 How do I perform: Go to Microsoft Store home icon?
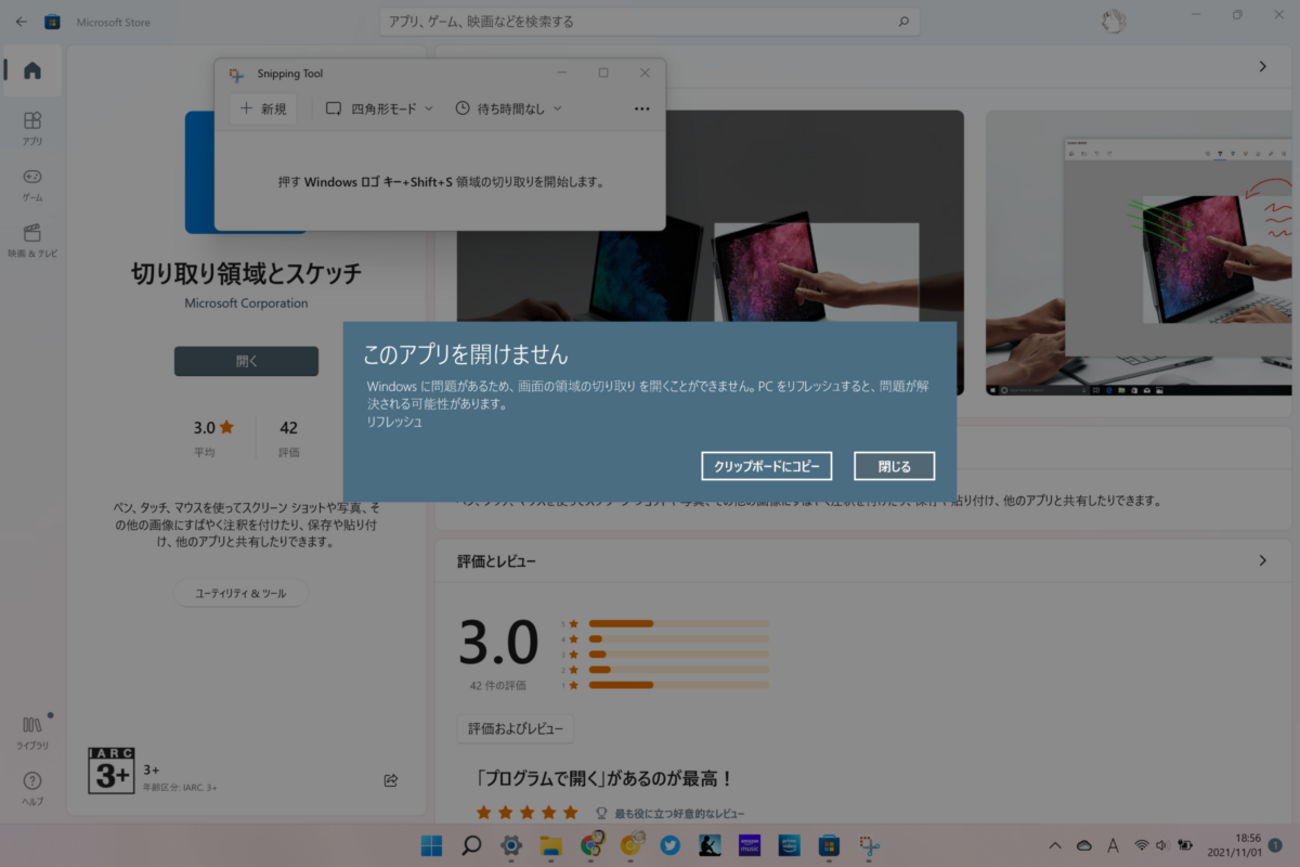coord(32,70)
